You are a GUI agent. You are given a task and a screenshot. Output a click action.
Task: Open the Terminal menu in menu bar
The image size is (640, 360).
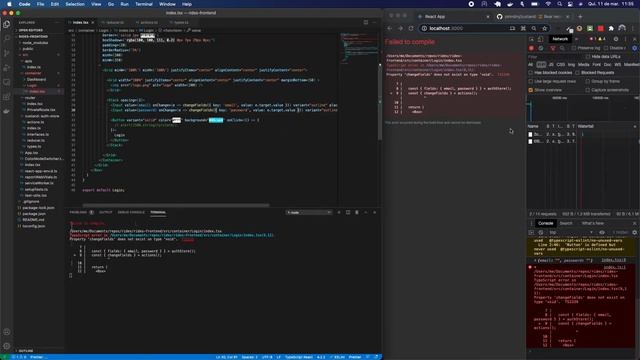[144, 4]
